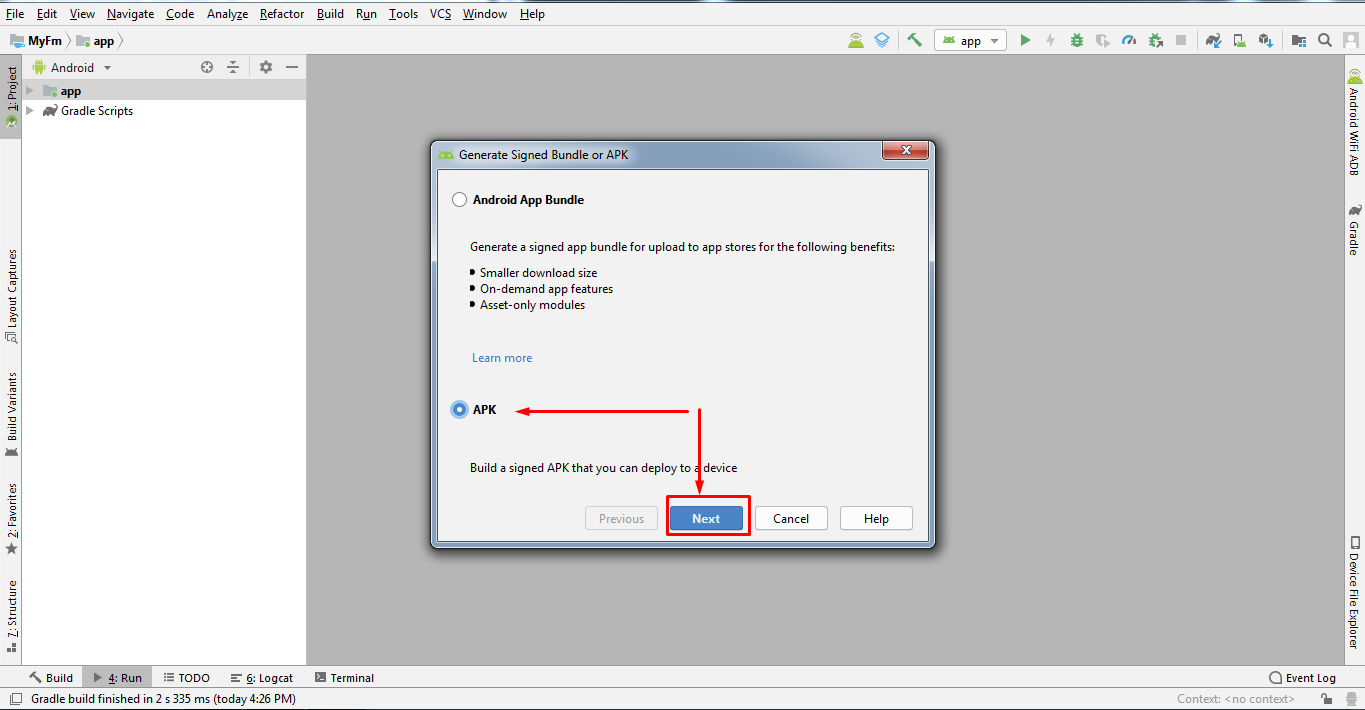Open the Build menu
1365x710 pixels.
pos(330,14)
